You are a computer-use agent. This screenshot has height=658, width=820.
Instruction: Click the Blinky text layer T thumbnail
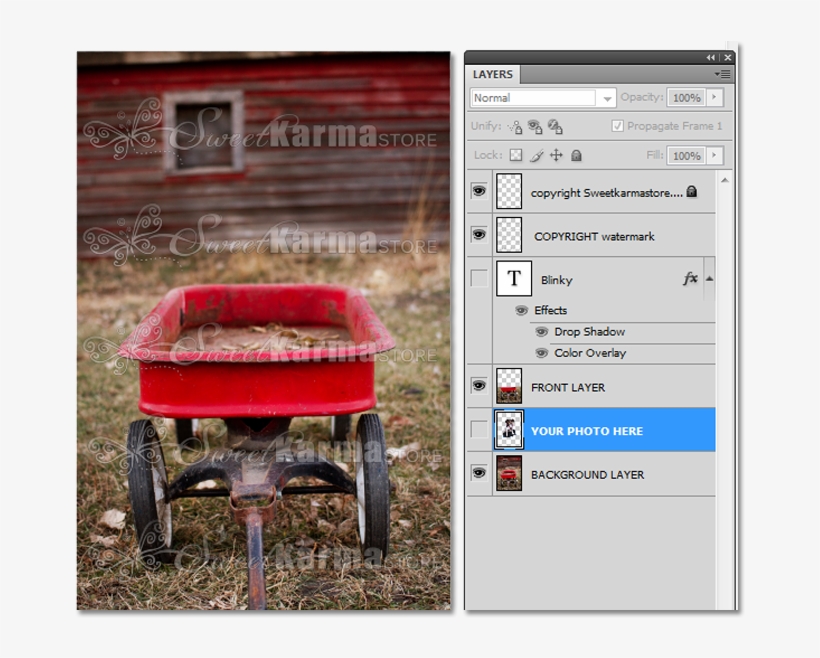514,279
